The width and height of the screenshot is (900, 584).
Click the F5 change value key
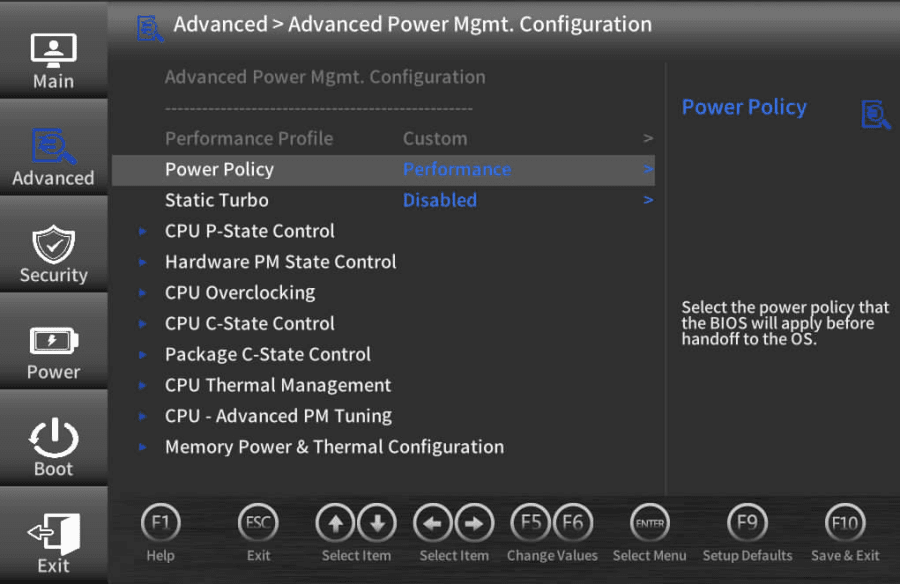[x=531, y=523]
